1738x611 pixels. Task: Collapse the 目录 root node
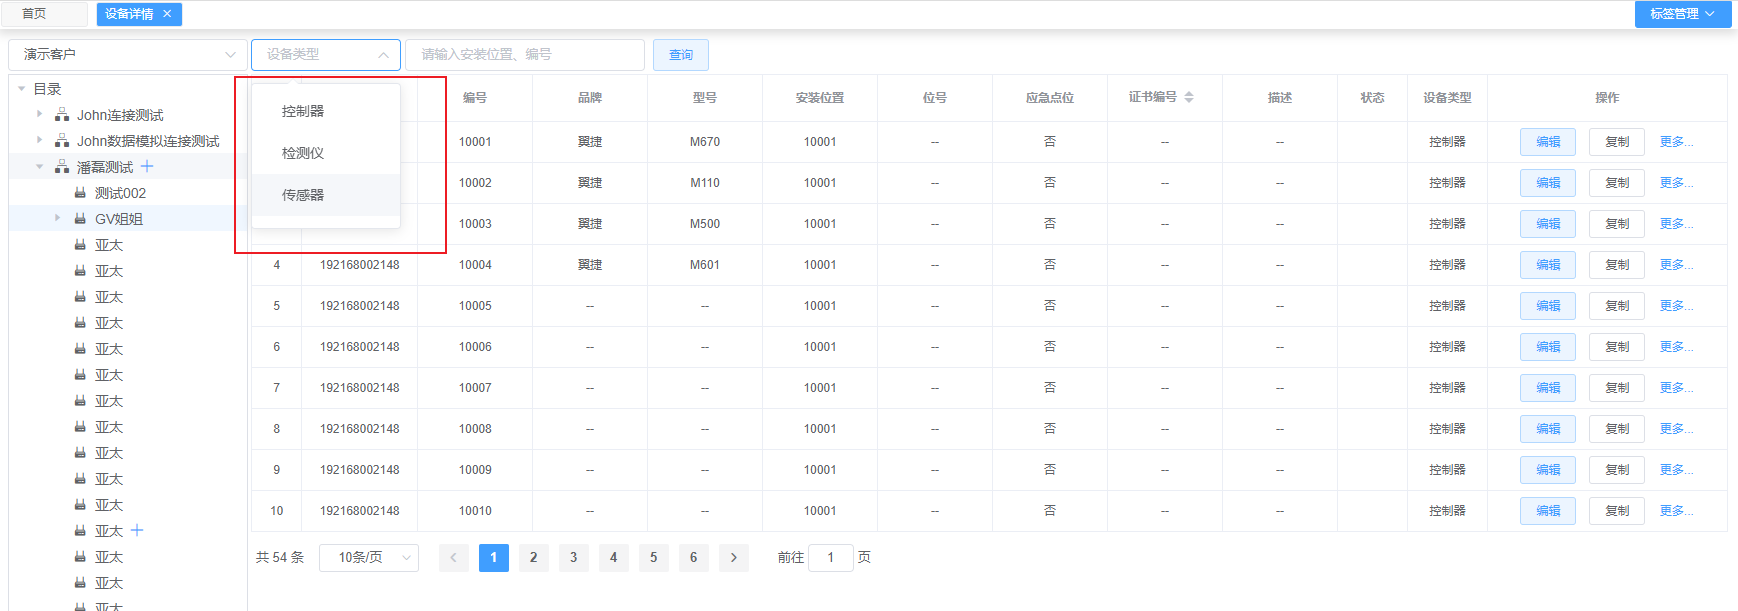(22, 89)
